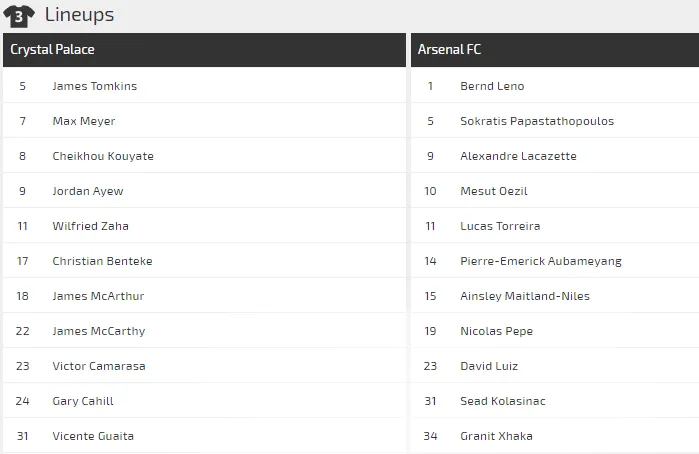Open Vicente Guaita player link
This screenshot has width=699, height=454.
click(93, 436)
